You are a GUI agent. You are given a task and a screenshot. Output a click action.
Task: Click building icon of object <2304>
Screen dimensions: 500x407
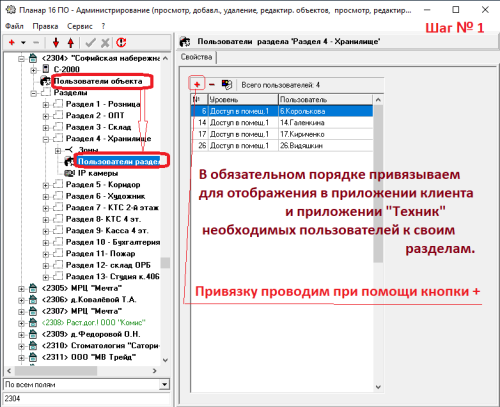click(x=33, y=58)
